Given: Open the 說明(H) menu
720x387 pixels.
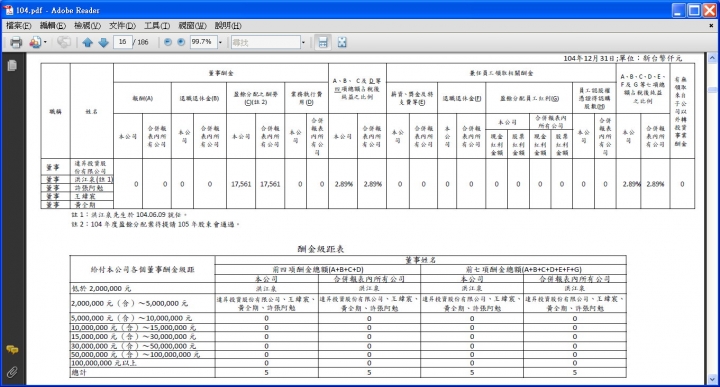Looking at the screenshot, I should (228, 26).
